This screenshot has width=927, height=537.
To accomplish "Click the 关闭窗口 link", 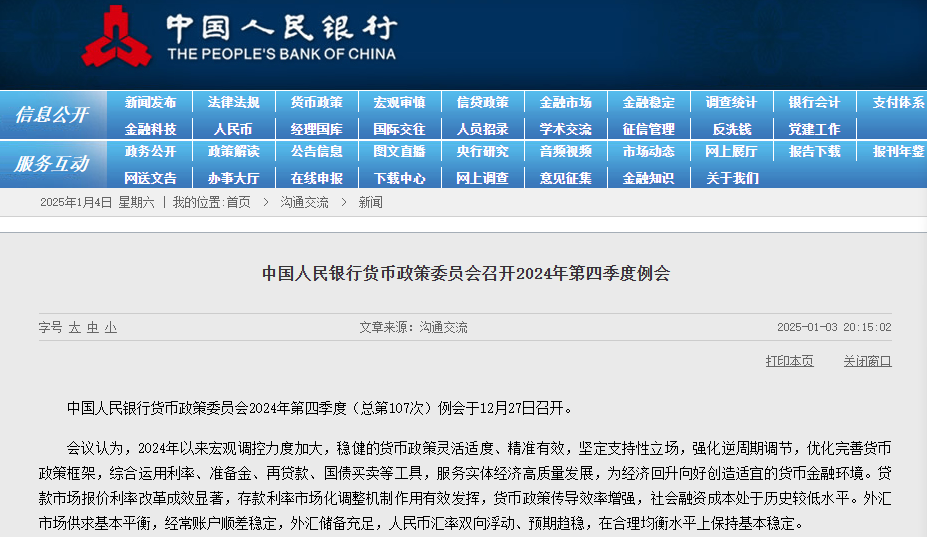I will tap(867, 361).
